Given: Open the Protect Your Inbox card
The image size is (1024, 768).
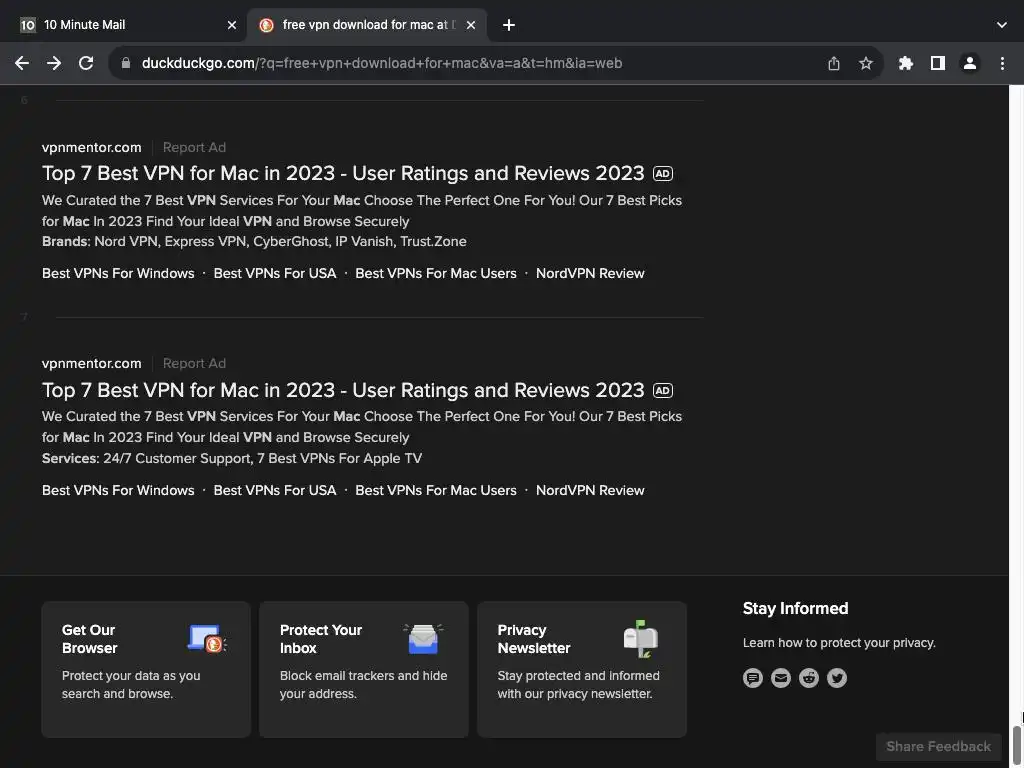Looking at the screenshot, I should (364, 669).
